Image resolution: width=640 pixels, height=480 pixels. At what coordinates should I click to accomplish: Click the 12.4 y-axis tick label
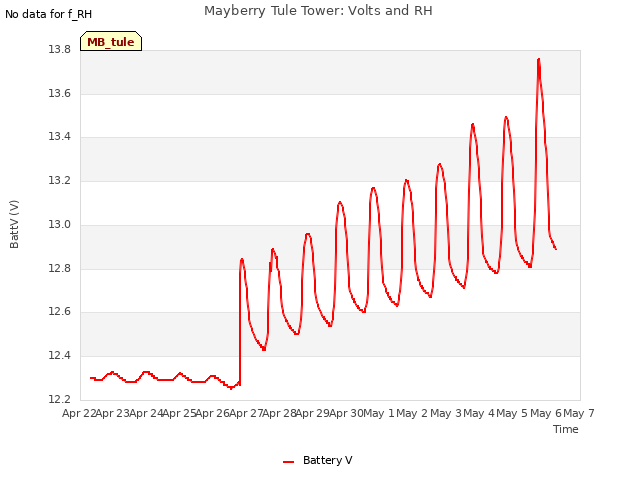pos(60,356)
